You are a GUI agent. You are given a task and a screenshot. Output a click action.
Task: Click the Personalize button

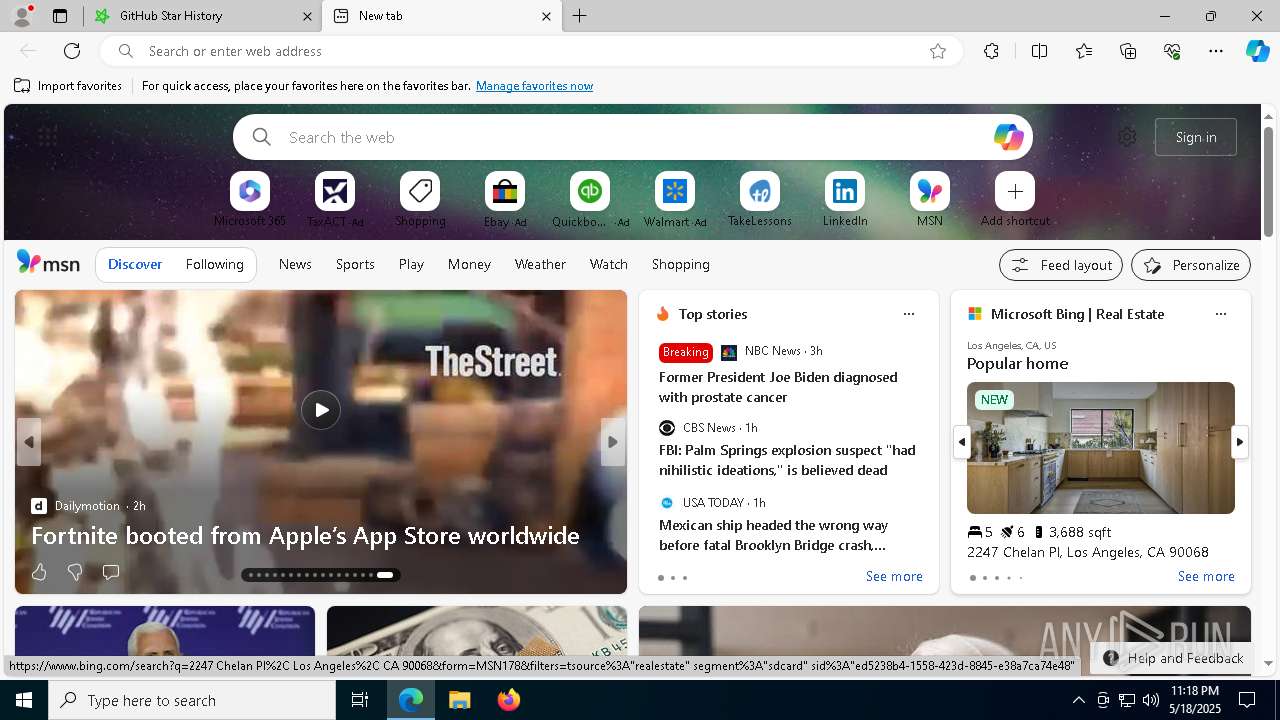point(1191,265)
